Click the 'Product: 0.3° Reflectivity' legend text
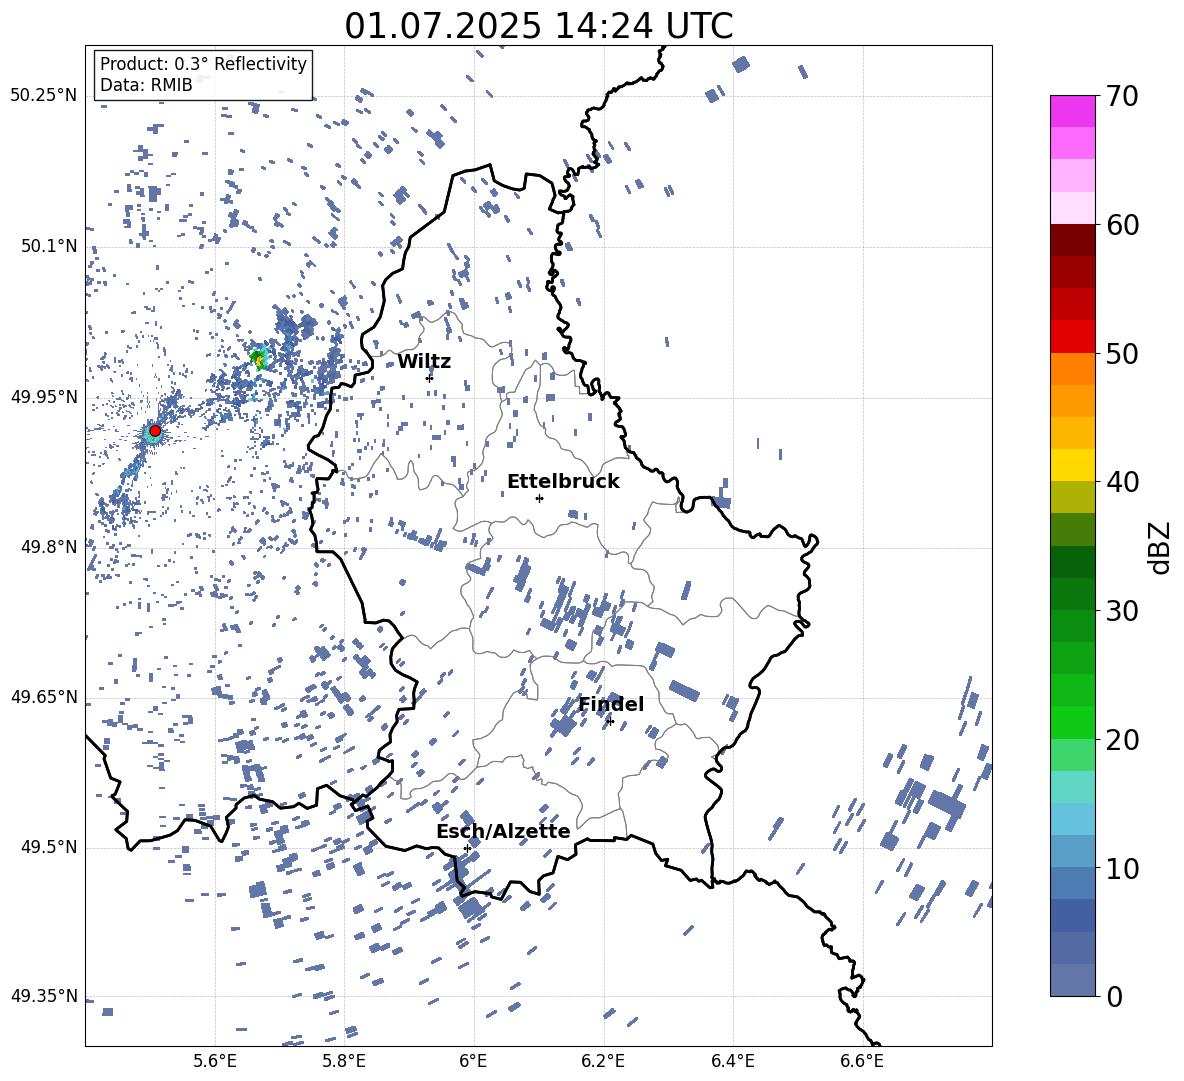This screenshot has height=1081, width=1184. click(203, 63)
